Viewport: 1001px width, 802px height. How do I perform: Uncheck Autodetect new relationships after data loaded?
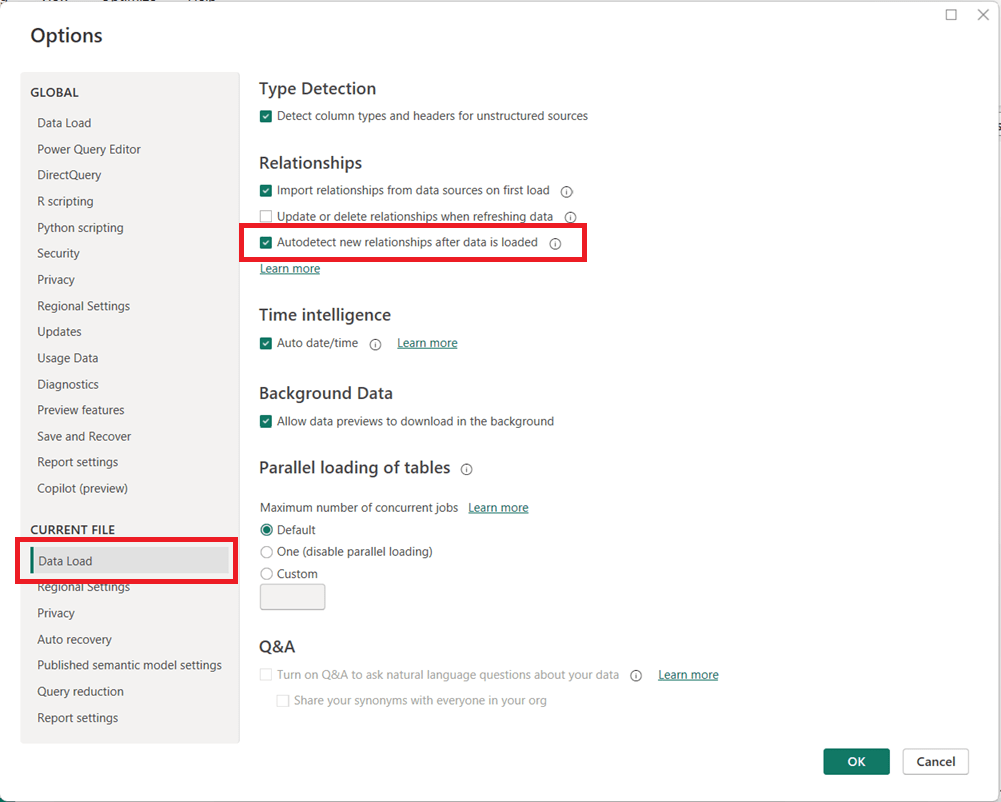[x=266, y=243]
